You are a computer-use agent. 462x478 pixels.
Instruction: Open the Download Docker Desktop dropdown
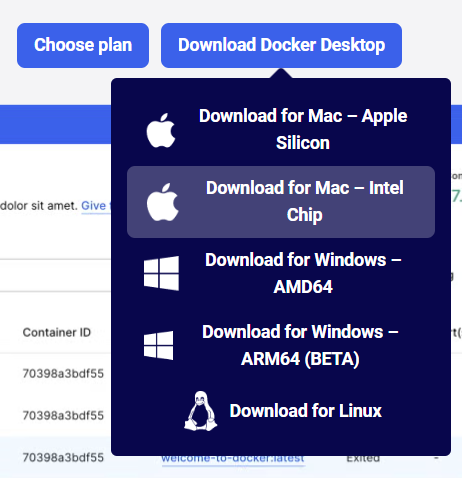(x=281, y=45)
